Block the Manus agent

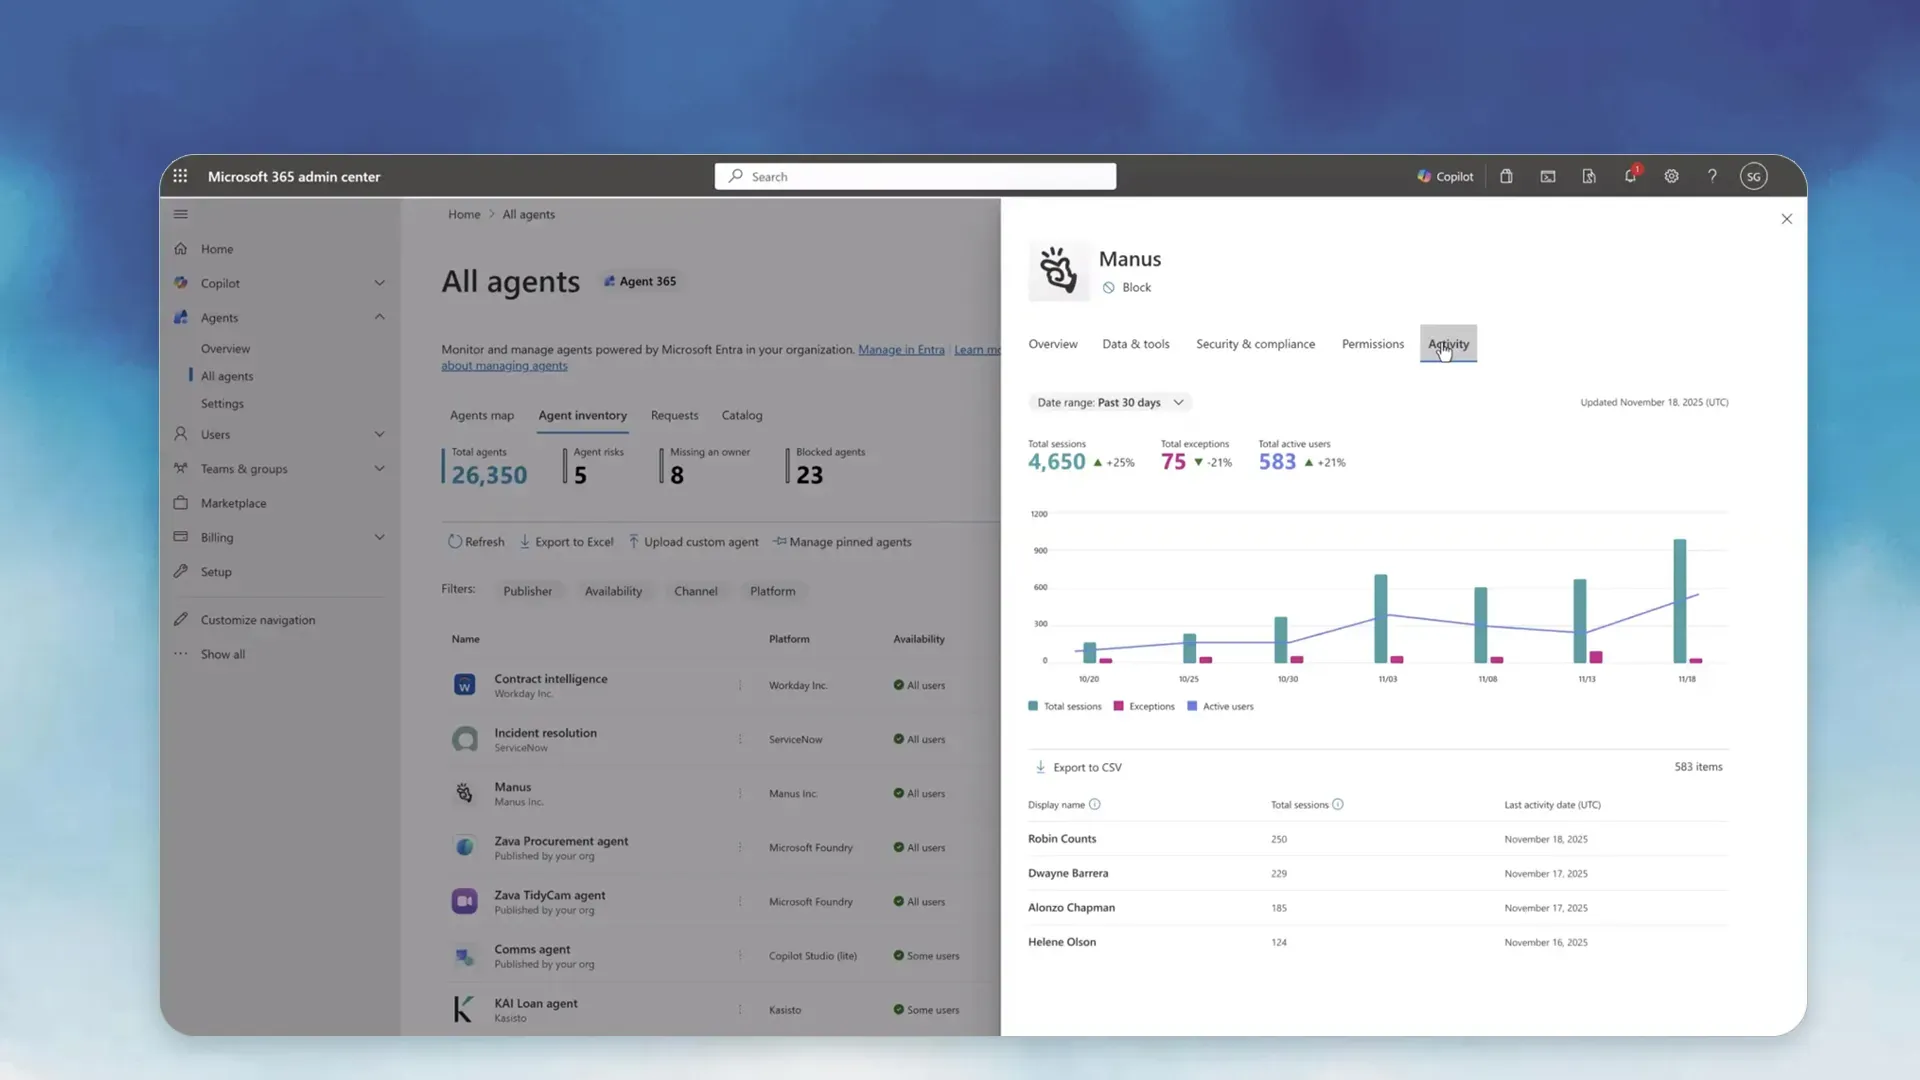pyautogui.click(x=1128, y=287)
